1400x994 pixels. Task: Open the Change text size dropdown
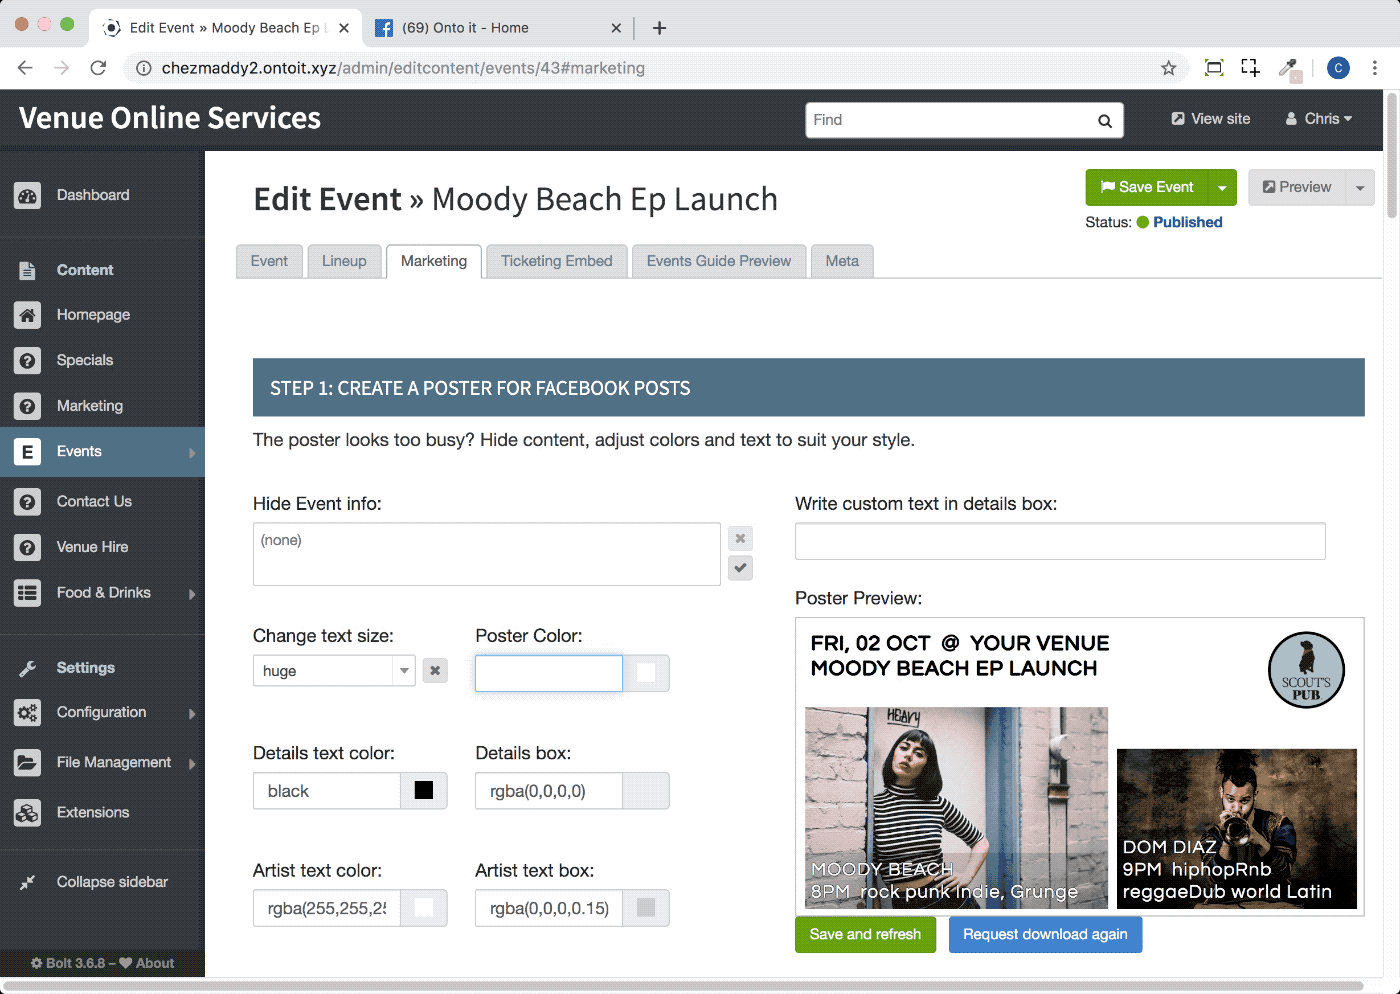pyautogui.click(x=404, y=671)
